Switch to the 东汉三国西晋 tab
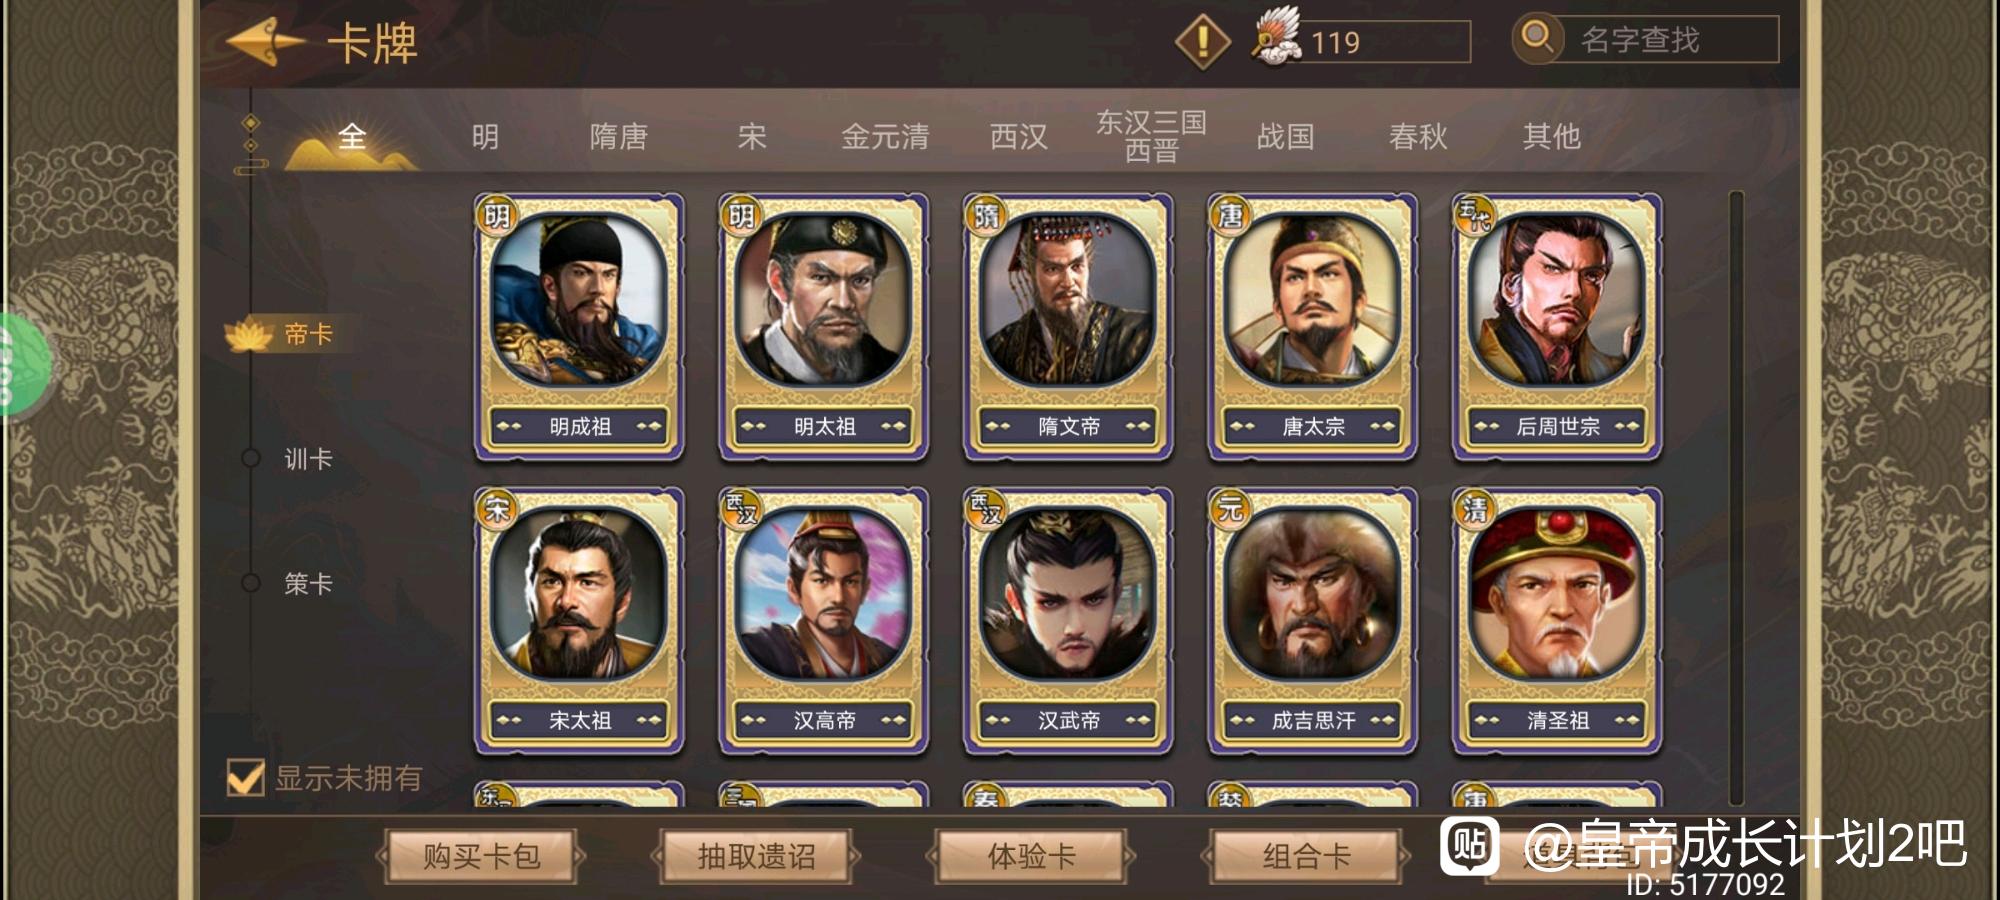The image size is (2000, 900). click(1151, 136)
